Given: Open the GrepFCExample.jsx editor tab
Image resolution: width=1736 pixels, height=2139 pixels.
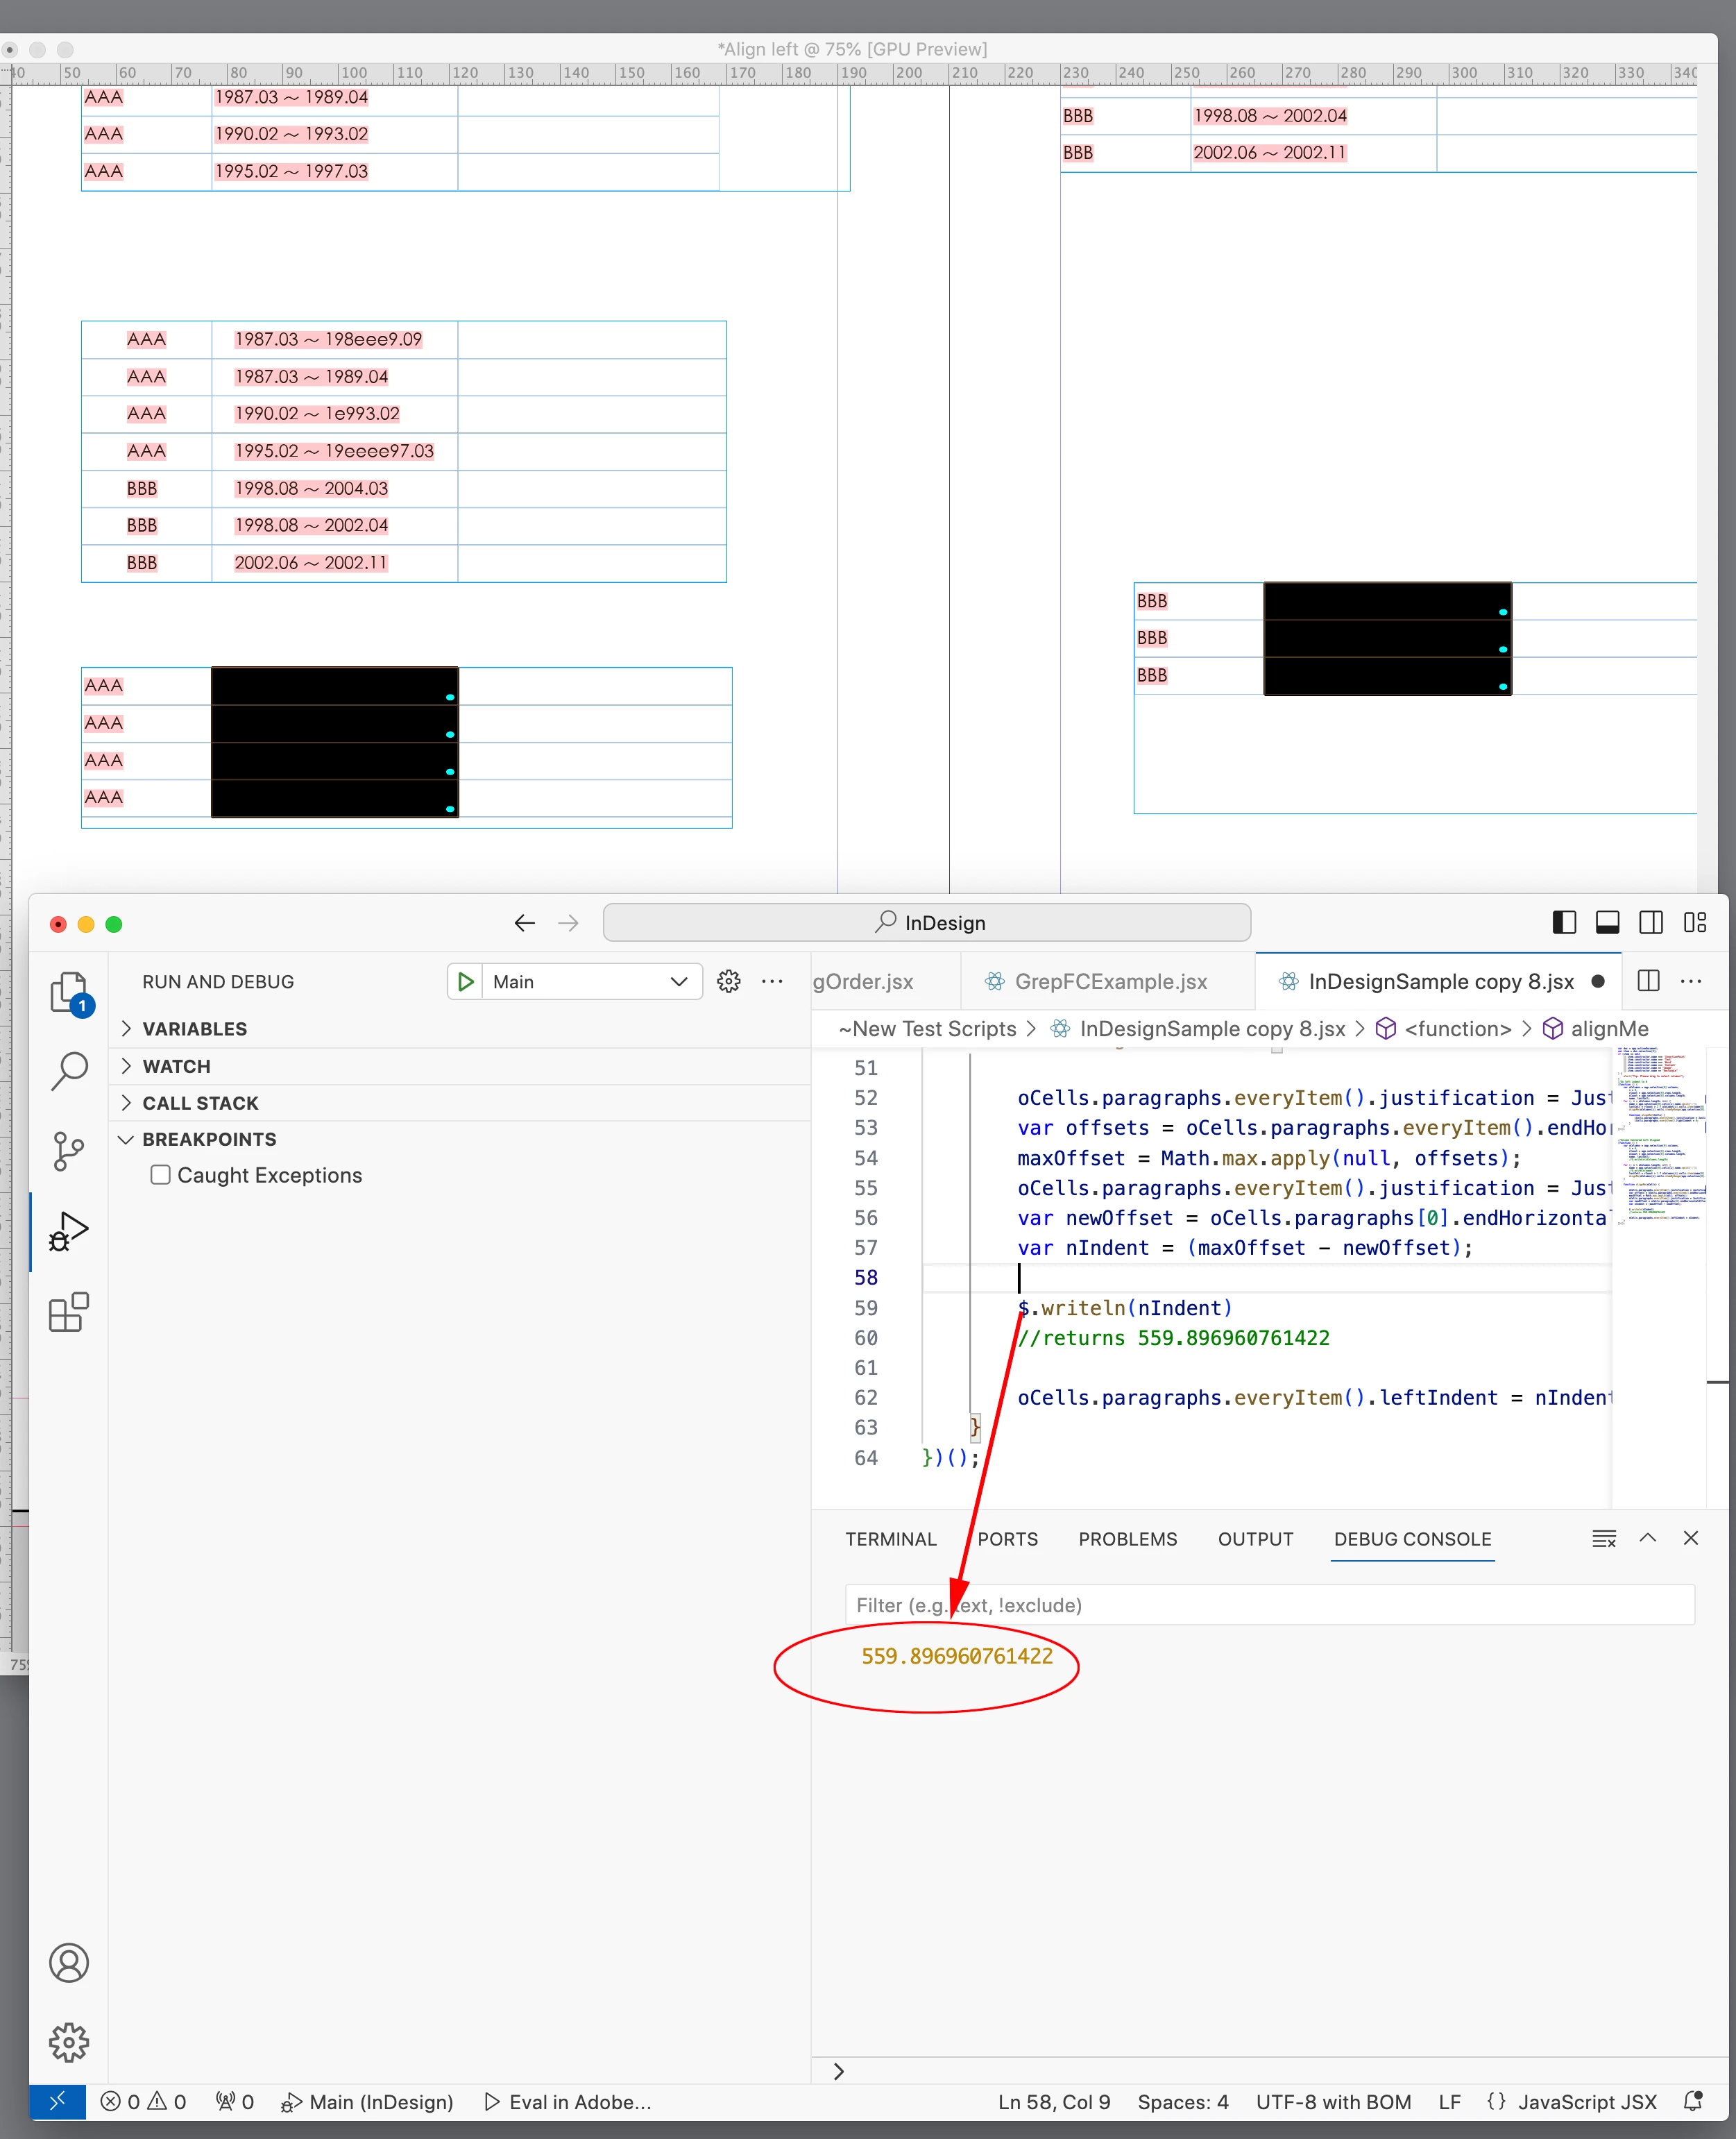Looking at the screenshot, I should (1110, 982).
